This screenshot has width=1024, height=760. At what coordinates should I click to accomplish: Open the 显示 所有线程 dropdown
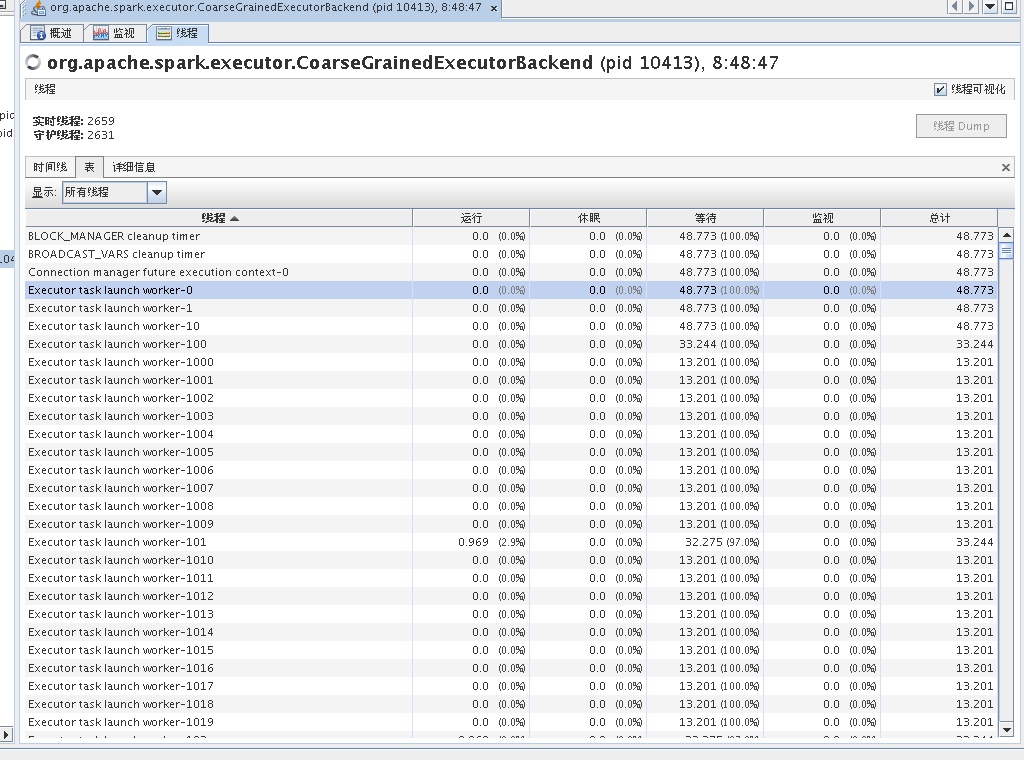tap(157, 192)
